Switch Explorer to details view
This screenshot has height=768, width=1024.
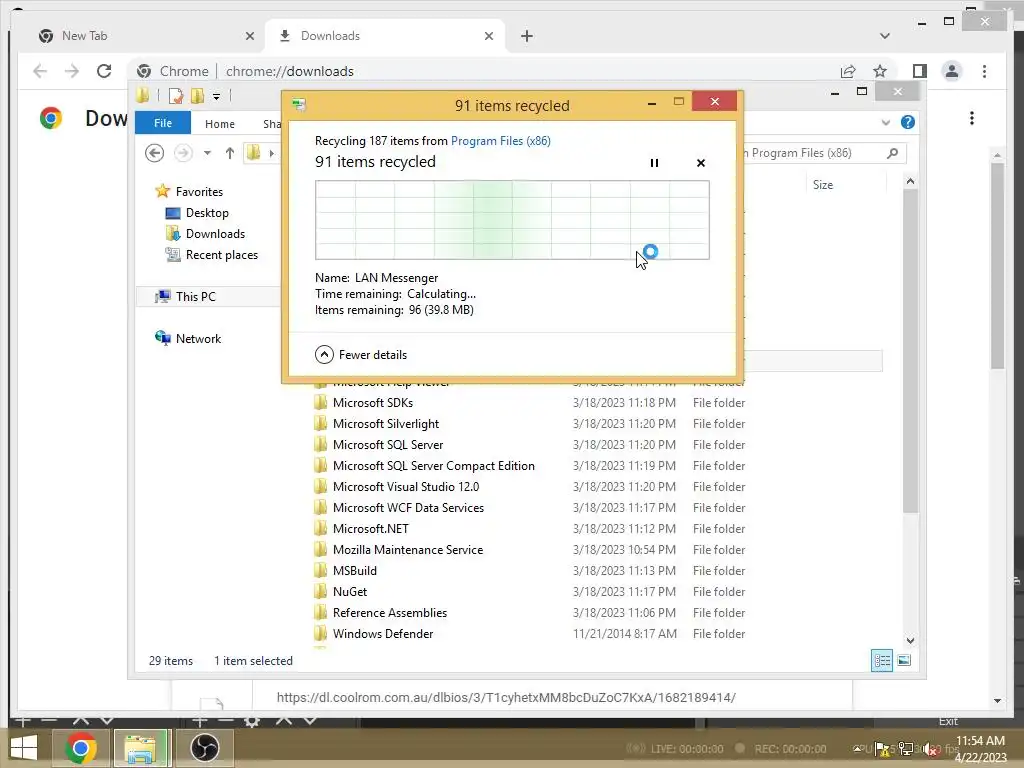click(882, 660)
